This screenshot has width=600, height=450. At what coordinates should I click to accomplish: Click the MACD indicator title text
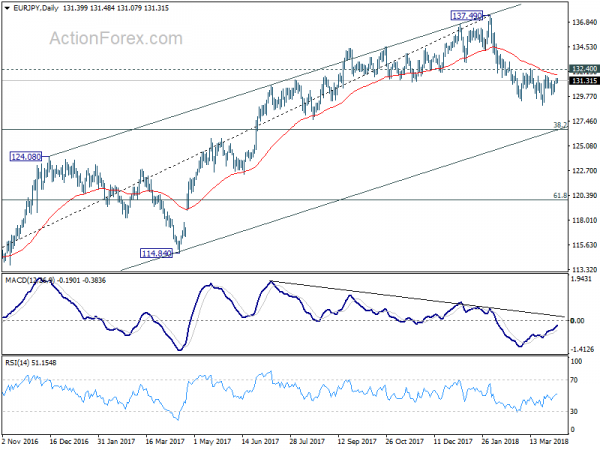55,280
